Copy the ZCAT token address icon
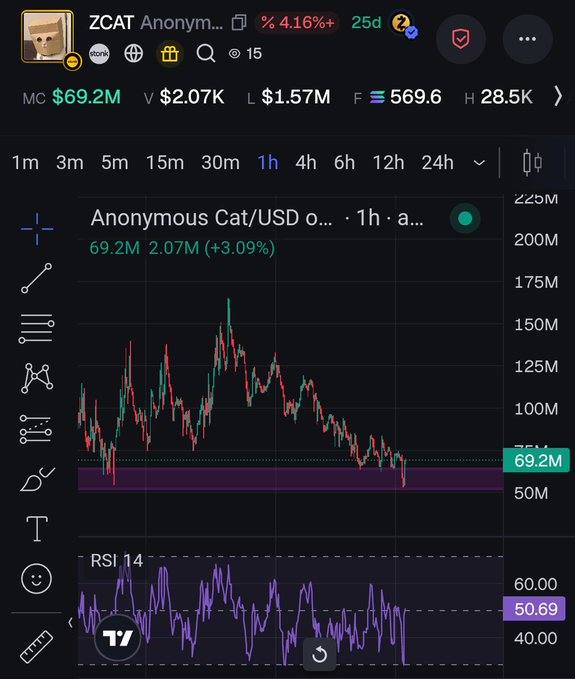 point(239,23)
